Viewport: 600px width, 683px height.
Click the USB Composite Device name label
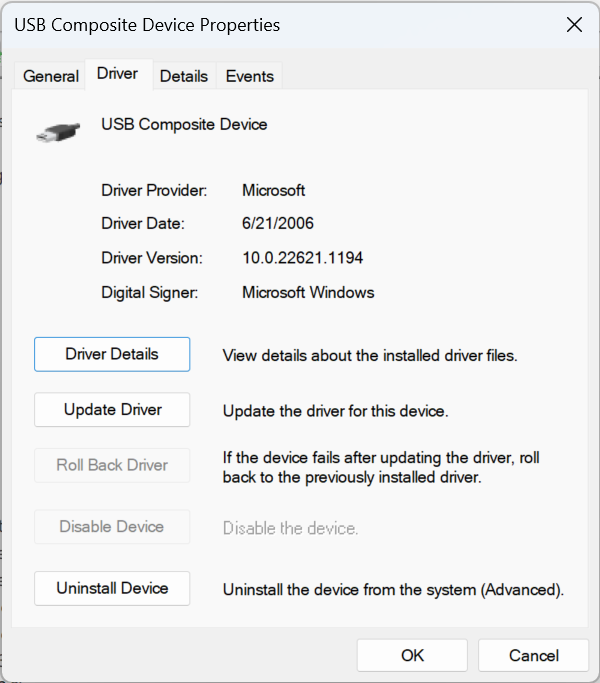184,125
